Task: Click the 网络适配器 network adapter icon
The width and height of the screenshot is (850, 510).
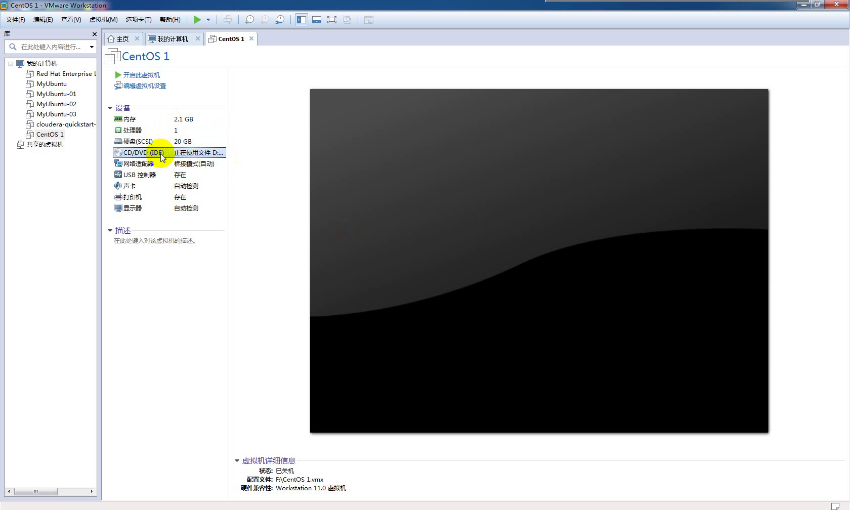Action: tap(118, 163)
